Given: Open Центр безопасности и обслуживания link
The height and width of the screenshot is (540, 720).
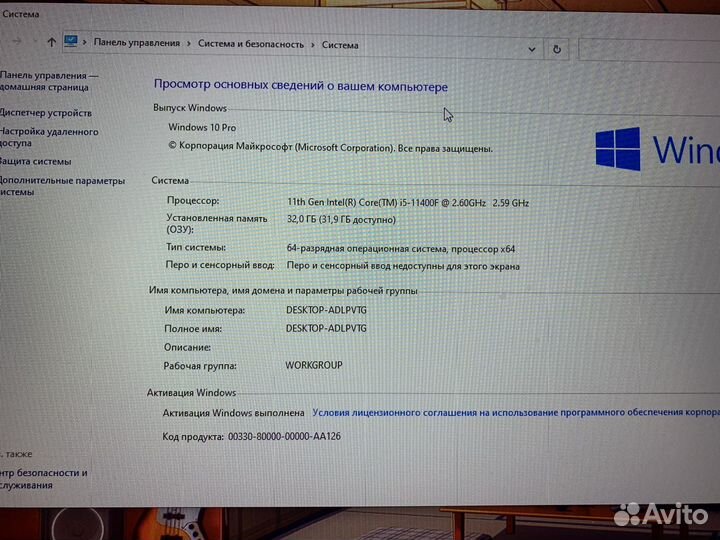Looking at the screenshot, I should (x=44, y=479).
